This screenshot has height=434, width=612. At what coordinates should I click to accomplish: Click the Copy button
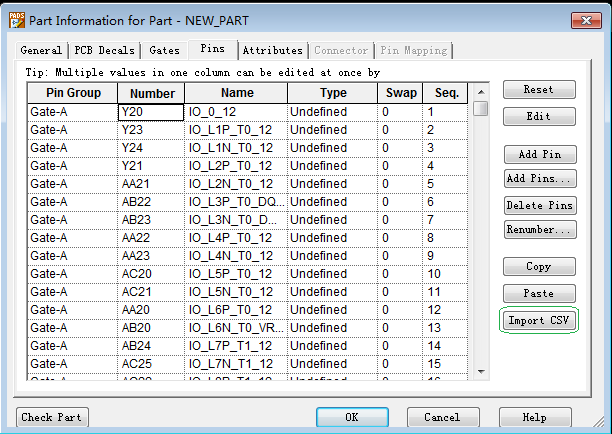pos(539,267)
